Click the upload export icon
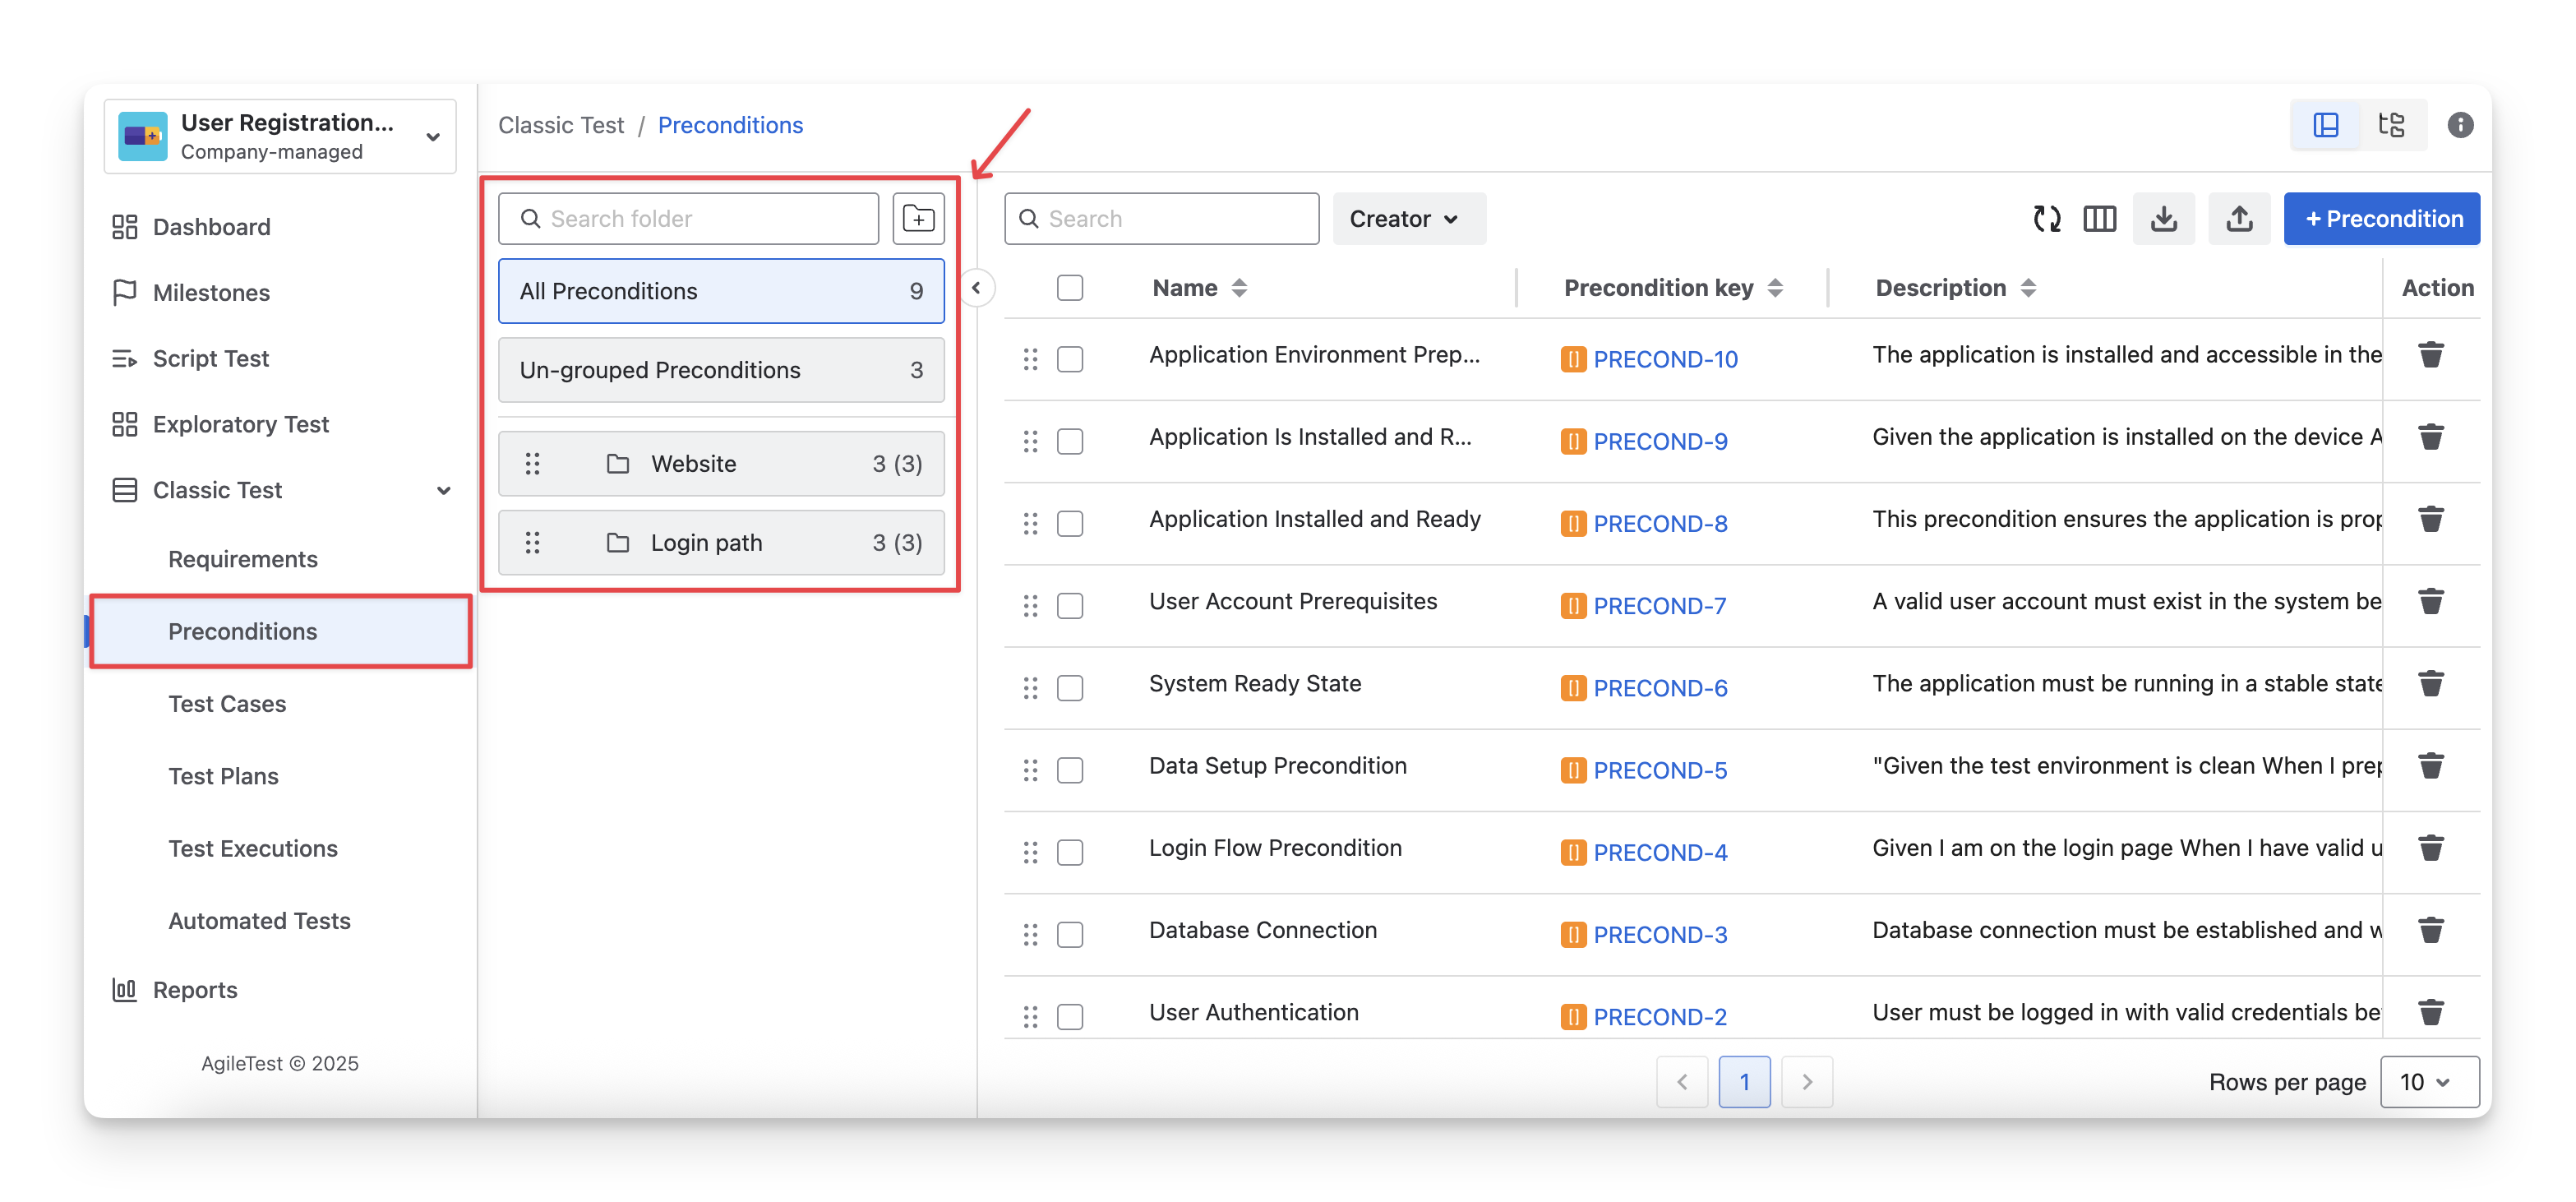The width and height of the screenshot is (2576, 1202). tap(2239, 218)
